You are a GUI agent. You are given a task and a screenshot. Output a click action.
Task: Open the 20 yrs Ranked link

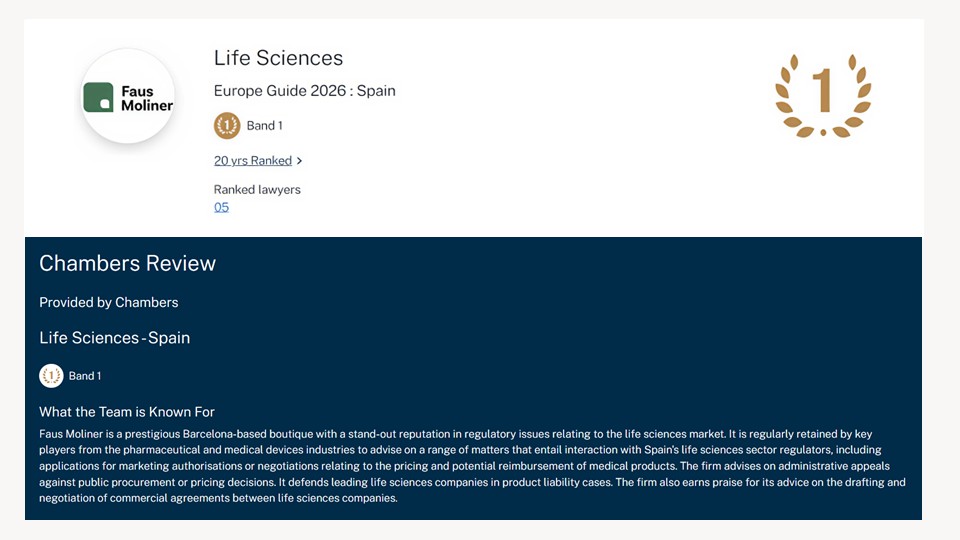(253, 160)
